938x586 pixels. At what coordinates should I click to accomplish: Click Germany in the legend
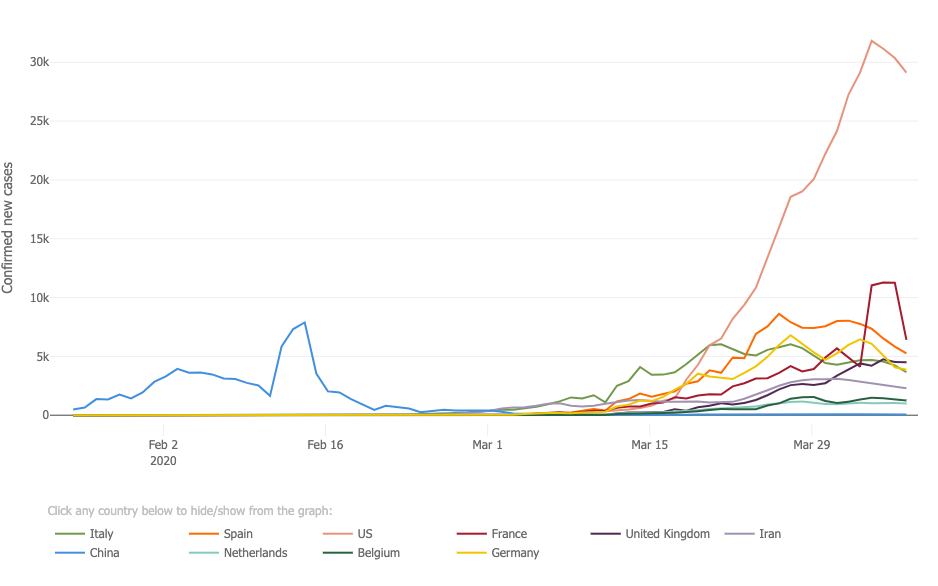coord(515,553)
